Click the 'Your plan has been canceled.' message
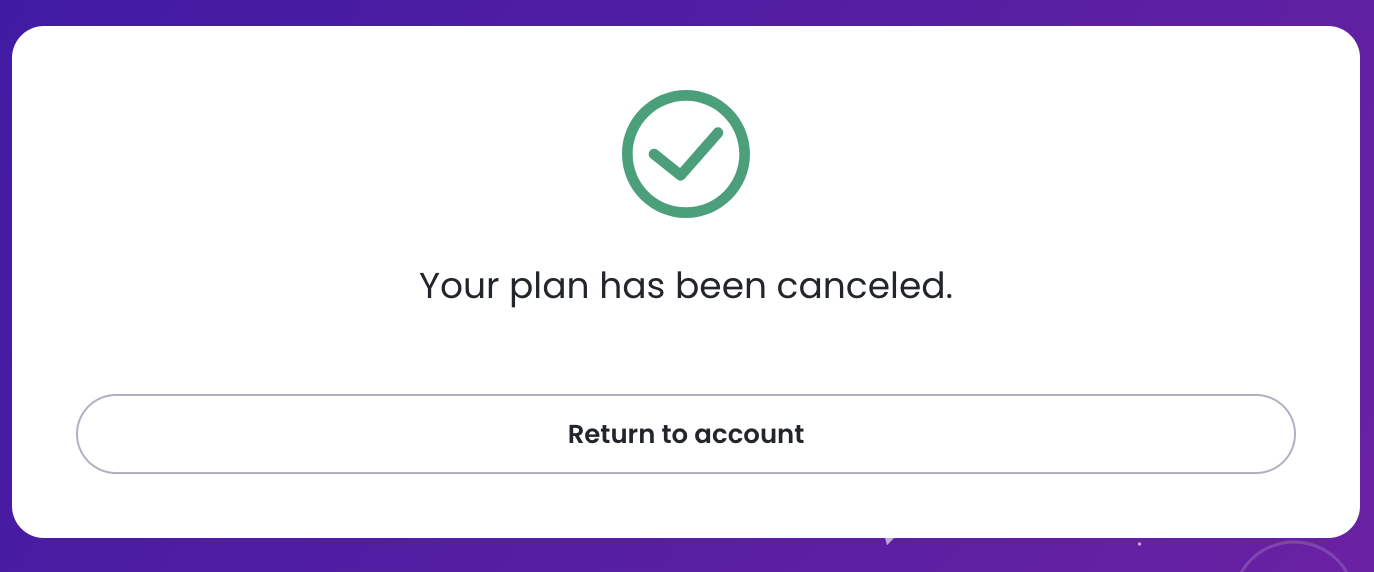The height and width of the screenshot is (572, 1374). [686, 286]
